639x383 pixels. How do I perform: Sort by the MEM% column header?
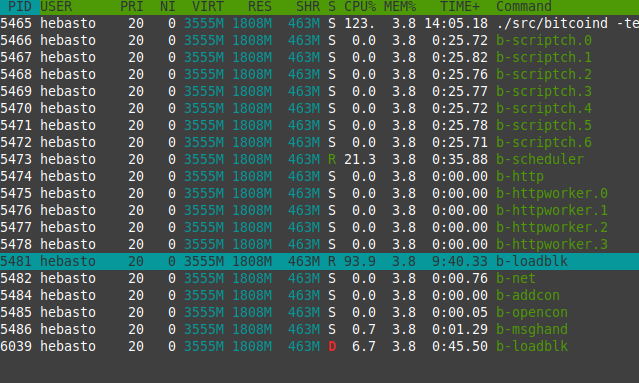(x=400, y=7)
